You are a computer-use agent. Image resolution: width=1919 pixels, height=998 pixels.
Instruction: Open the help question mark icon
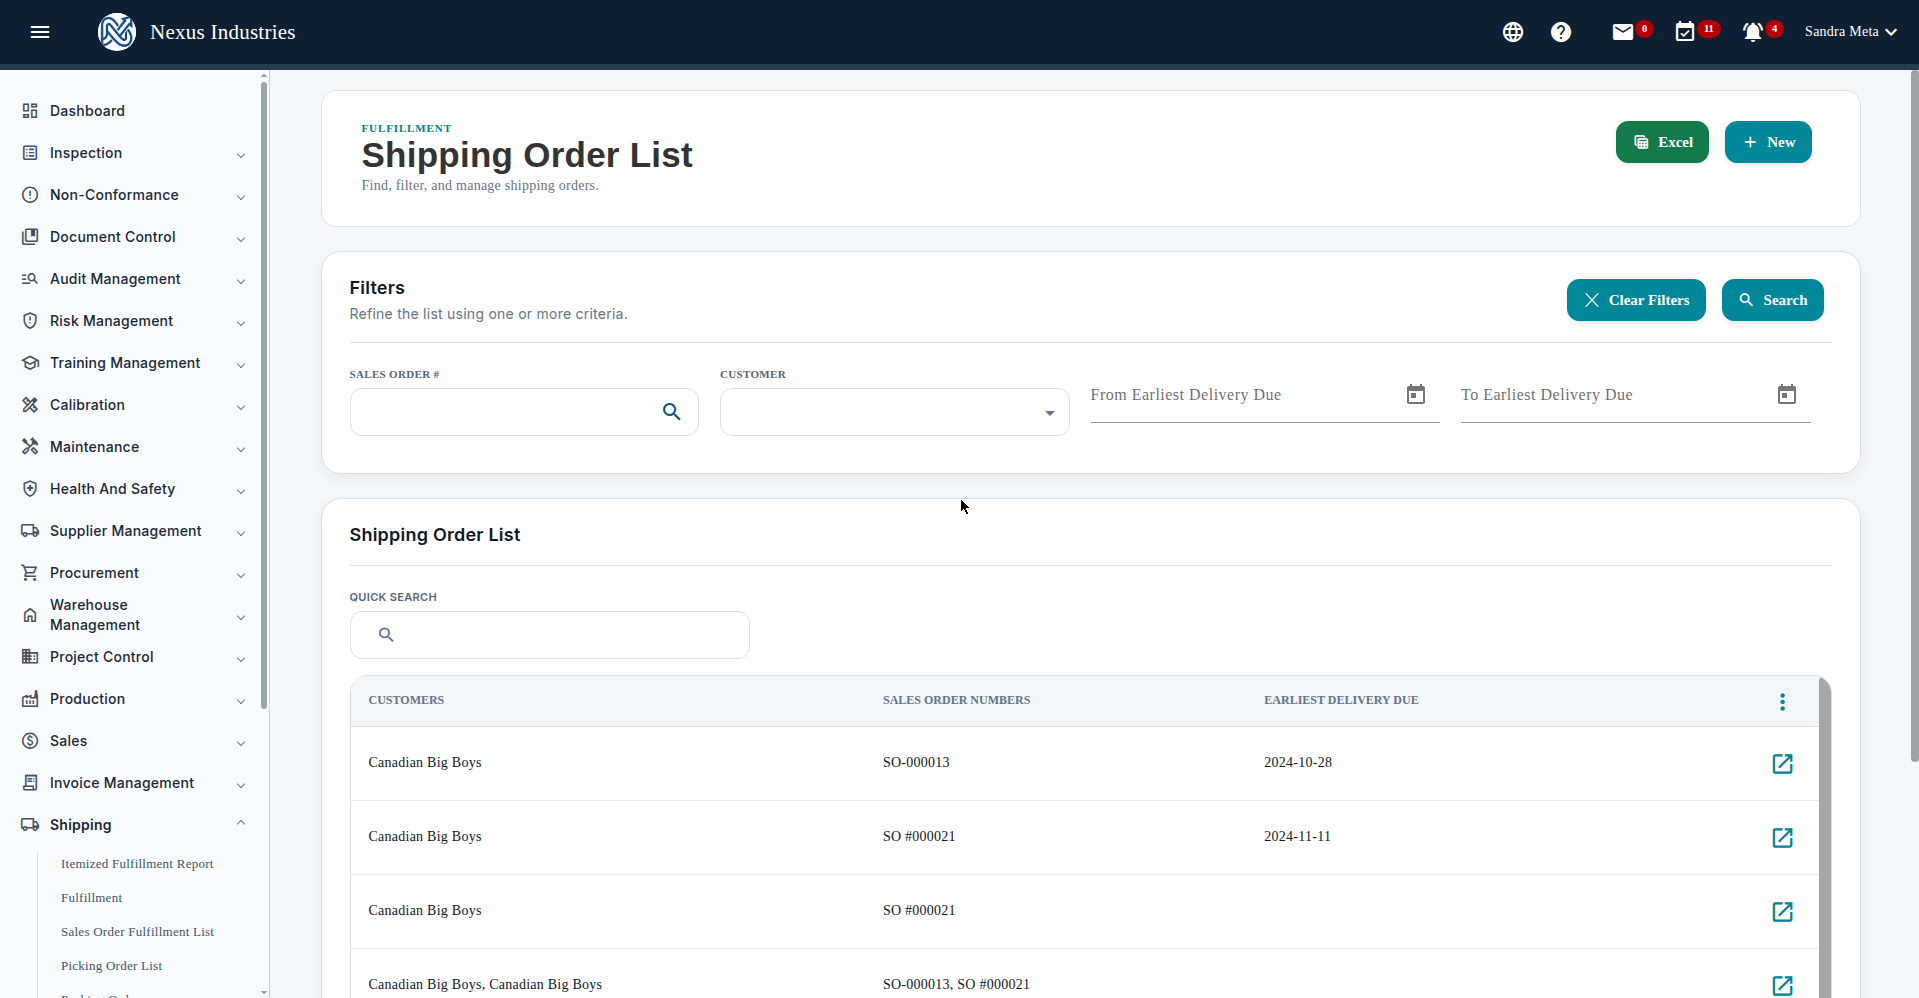(x=1561, y=32)
